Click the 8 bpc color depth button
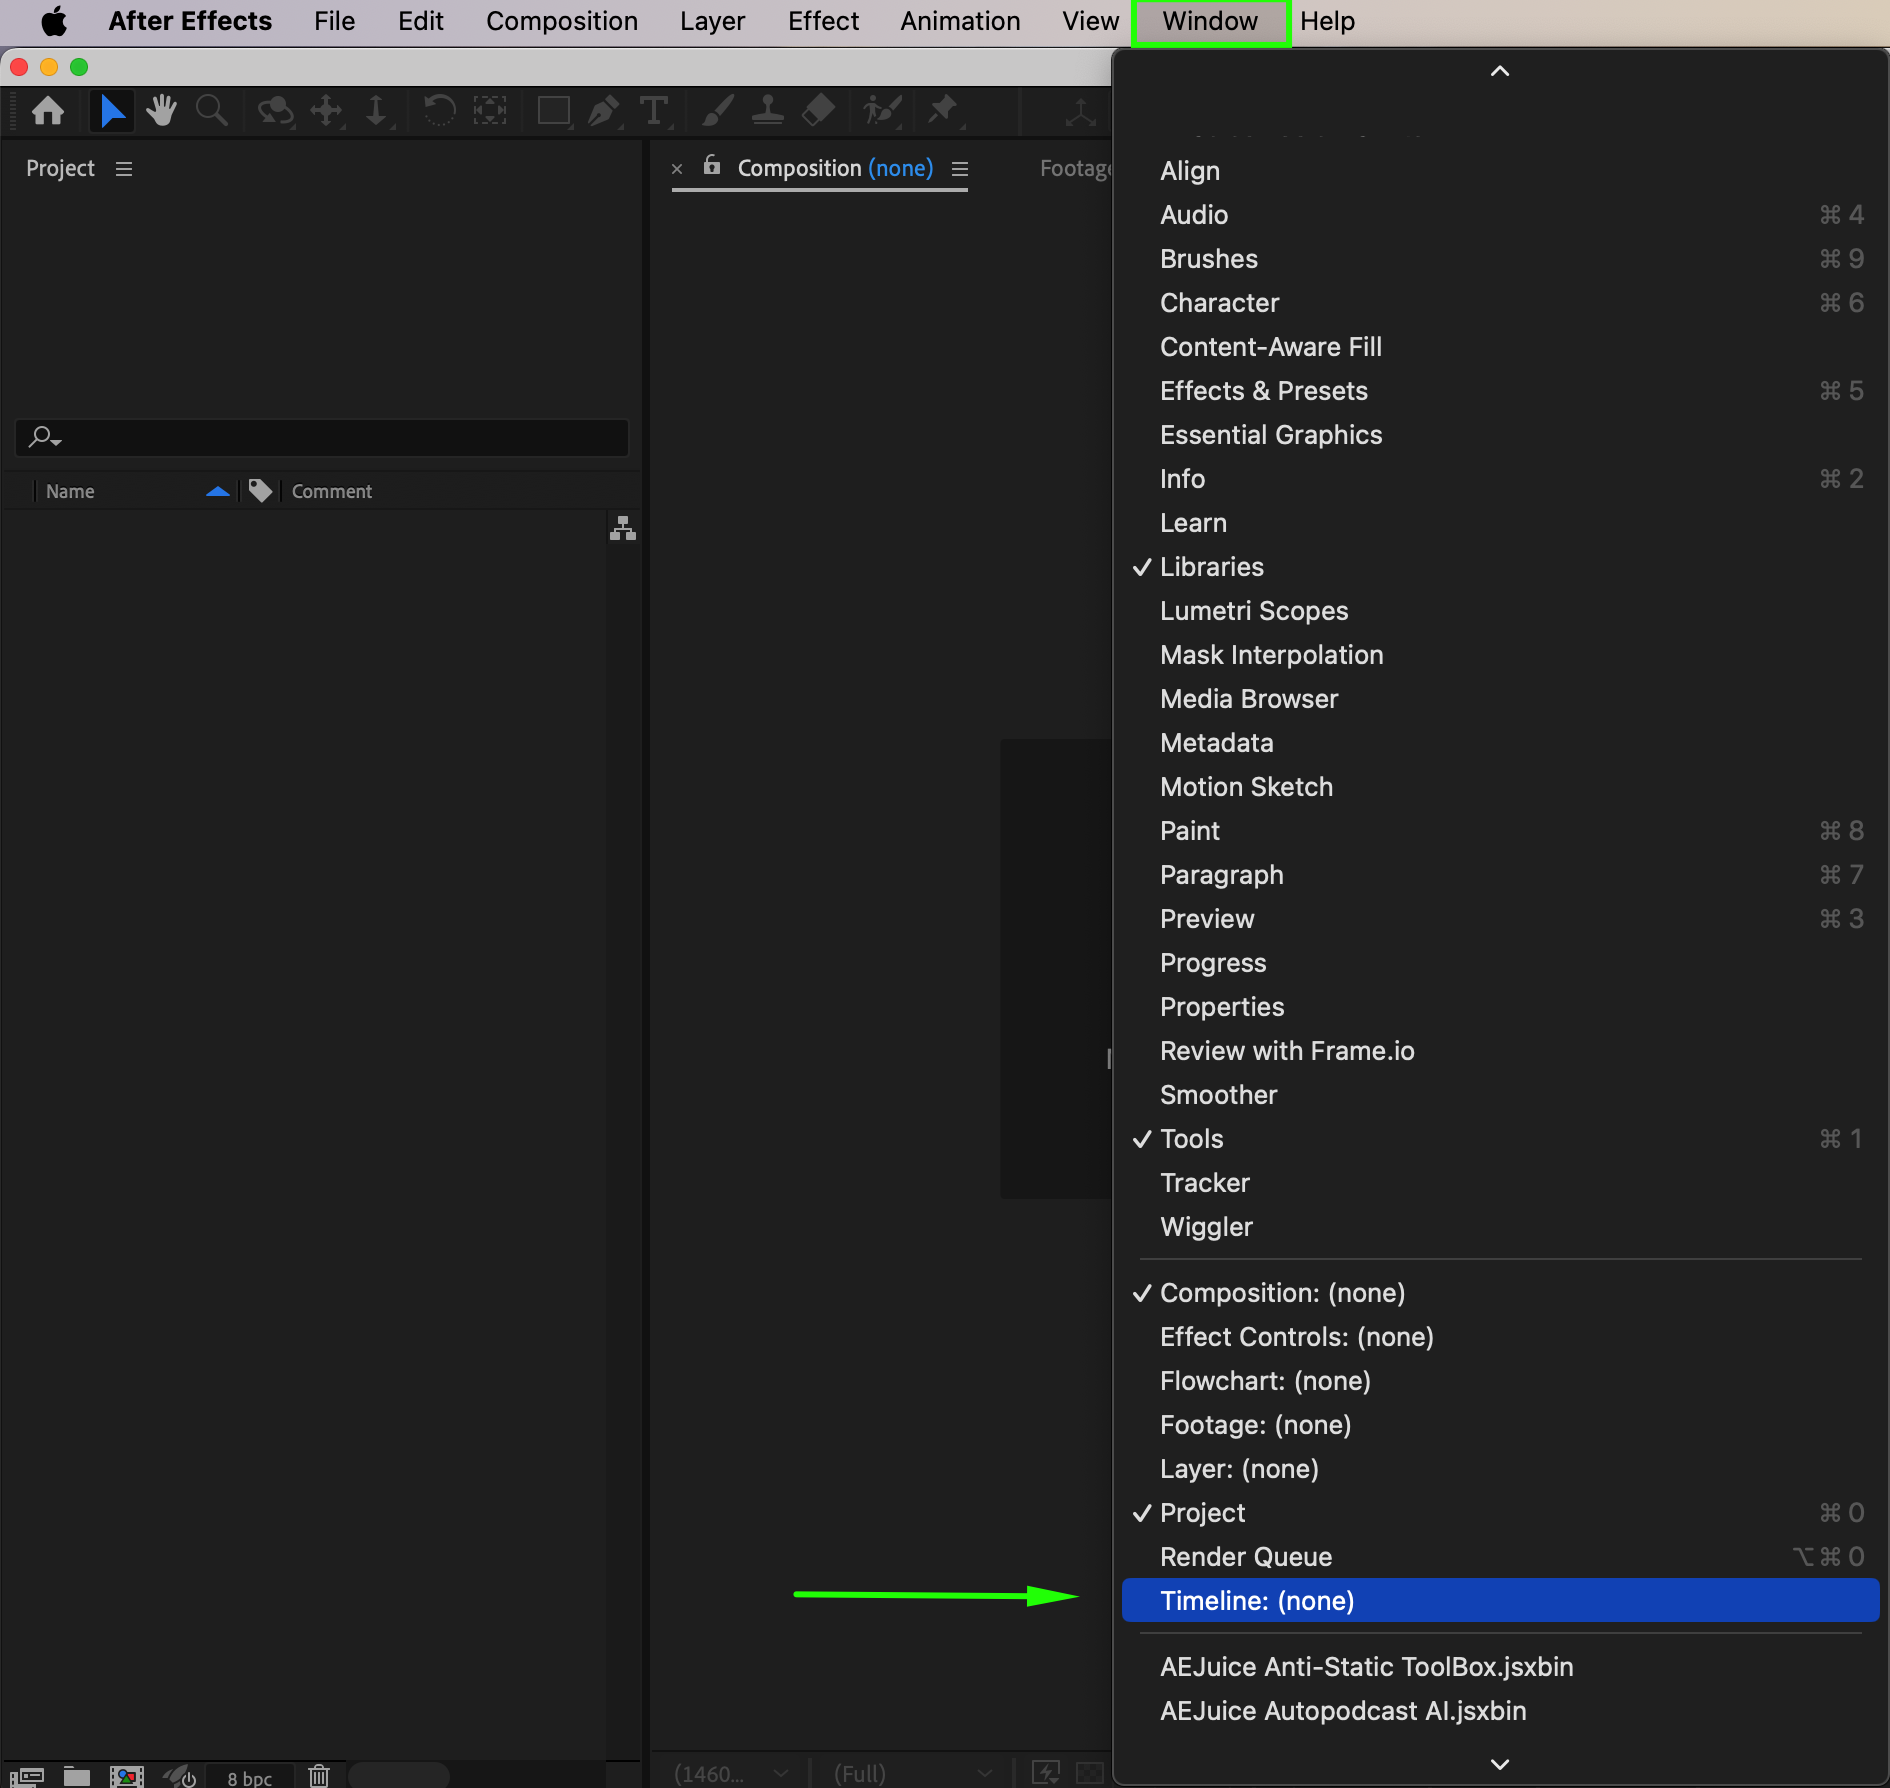The width and height of the screenshot is (1890, 1788). 249,1777
